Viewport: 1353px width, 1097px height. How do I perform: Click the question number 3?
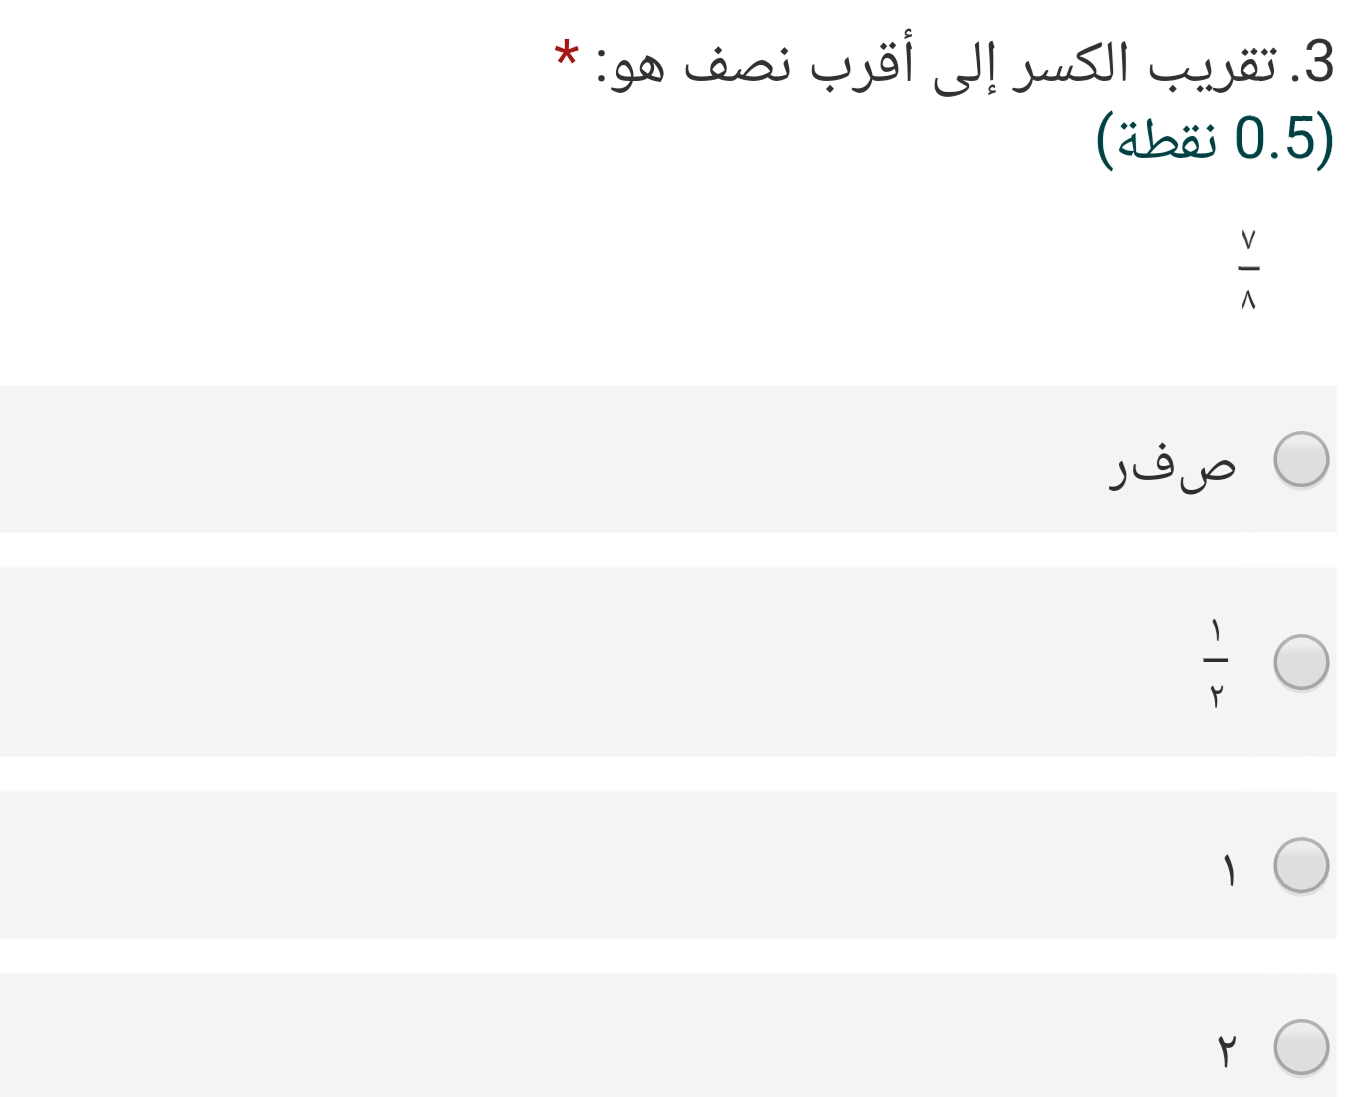pos(1318,62)
